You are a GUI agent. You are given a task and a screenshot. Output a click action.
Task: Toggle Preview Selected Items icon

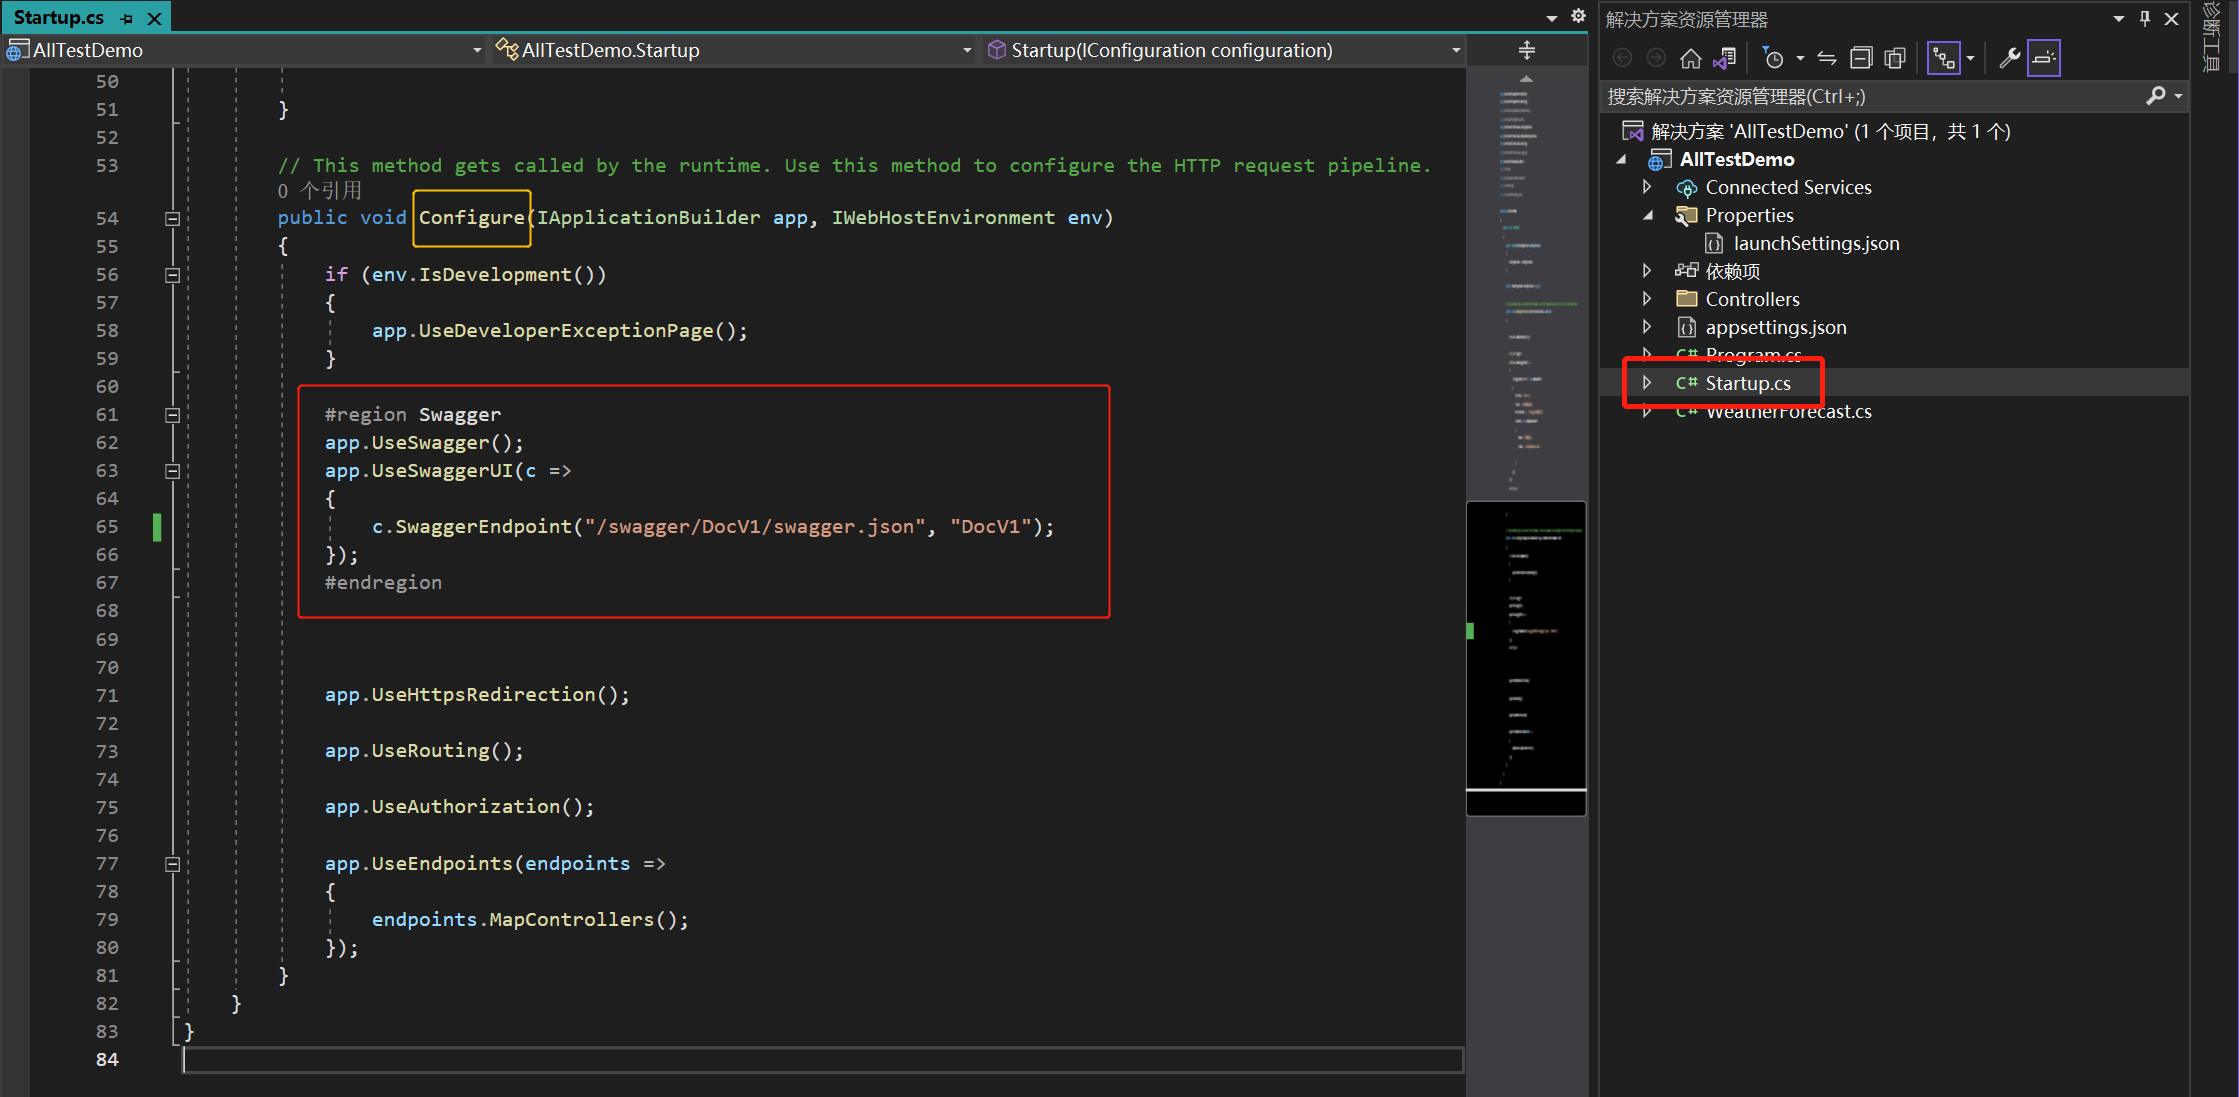[x=2044, y=59]
